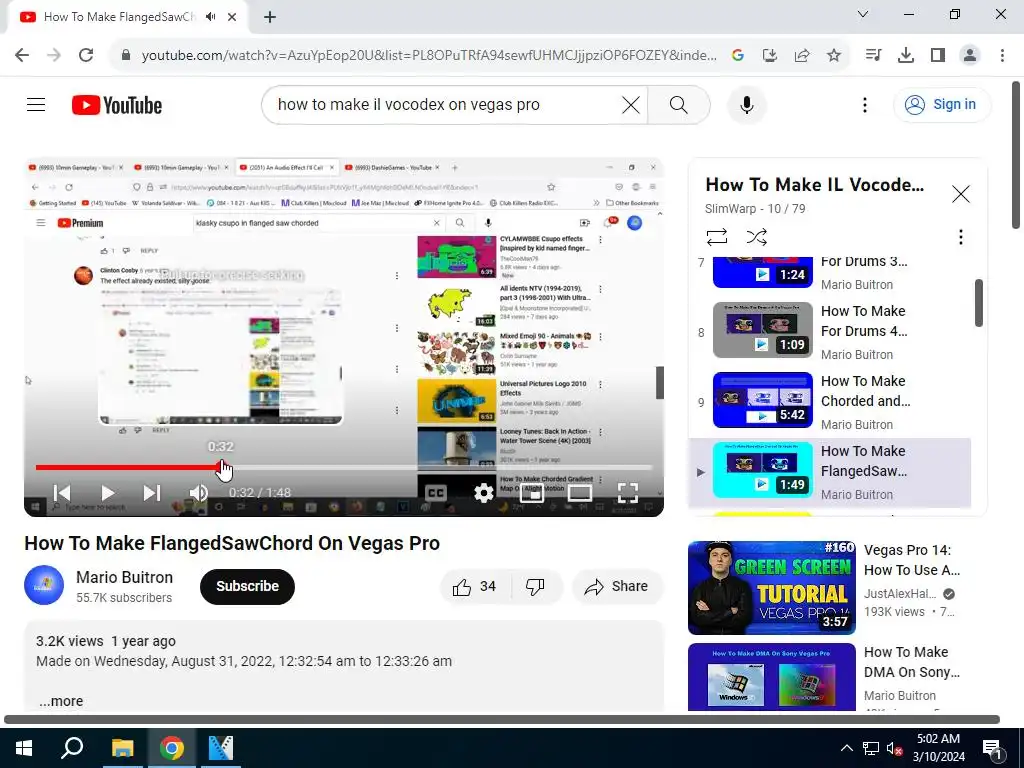
Task: Toggle theater mode on the player
Action: 579,493
